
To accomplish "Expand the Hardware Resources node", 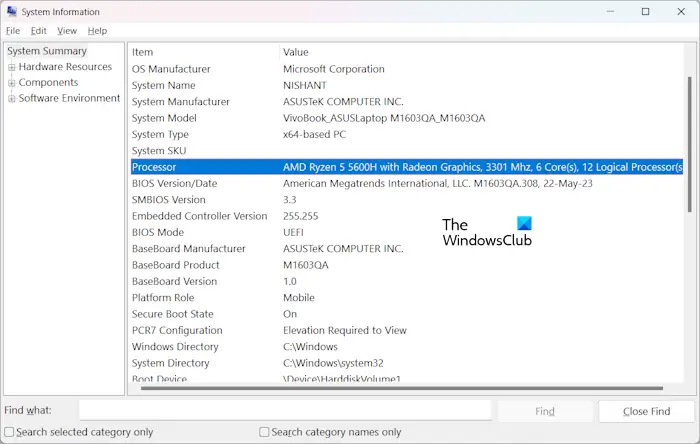I will 12,67.
